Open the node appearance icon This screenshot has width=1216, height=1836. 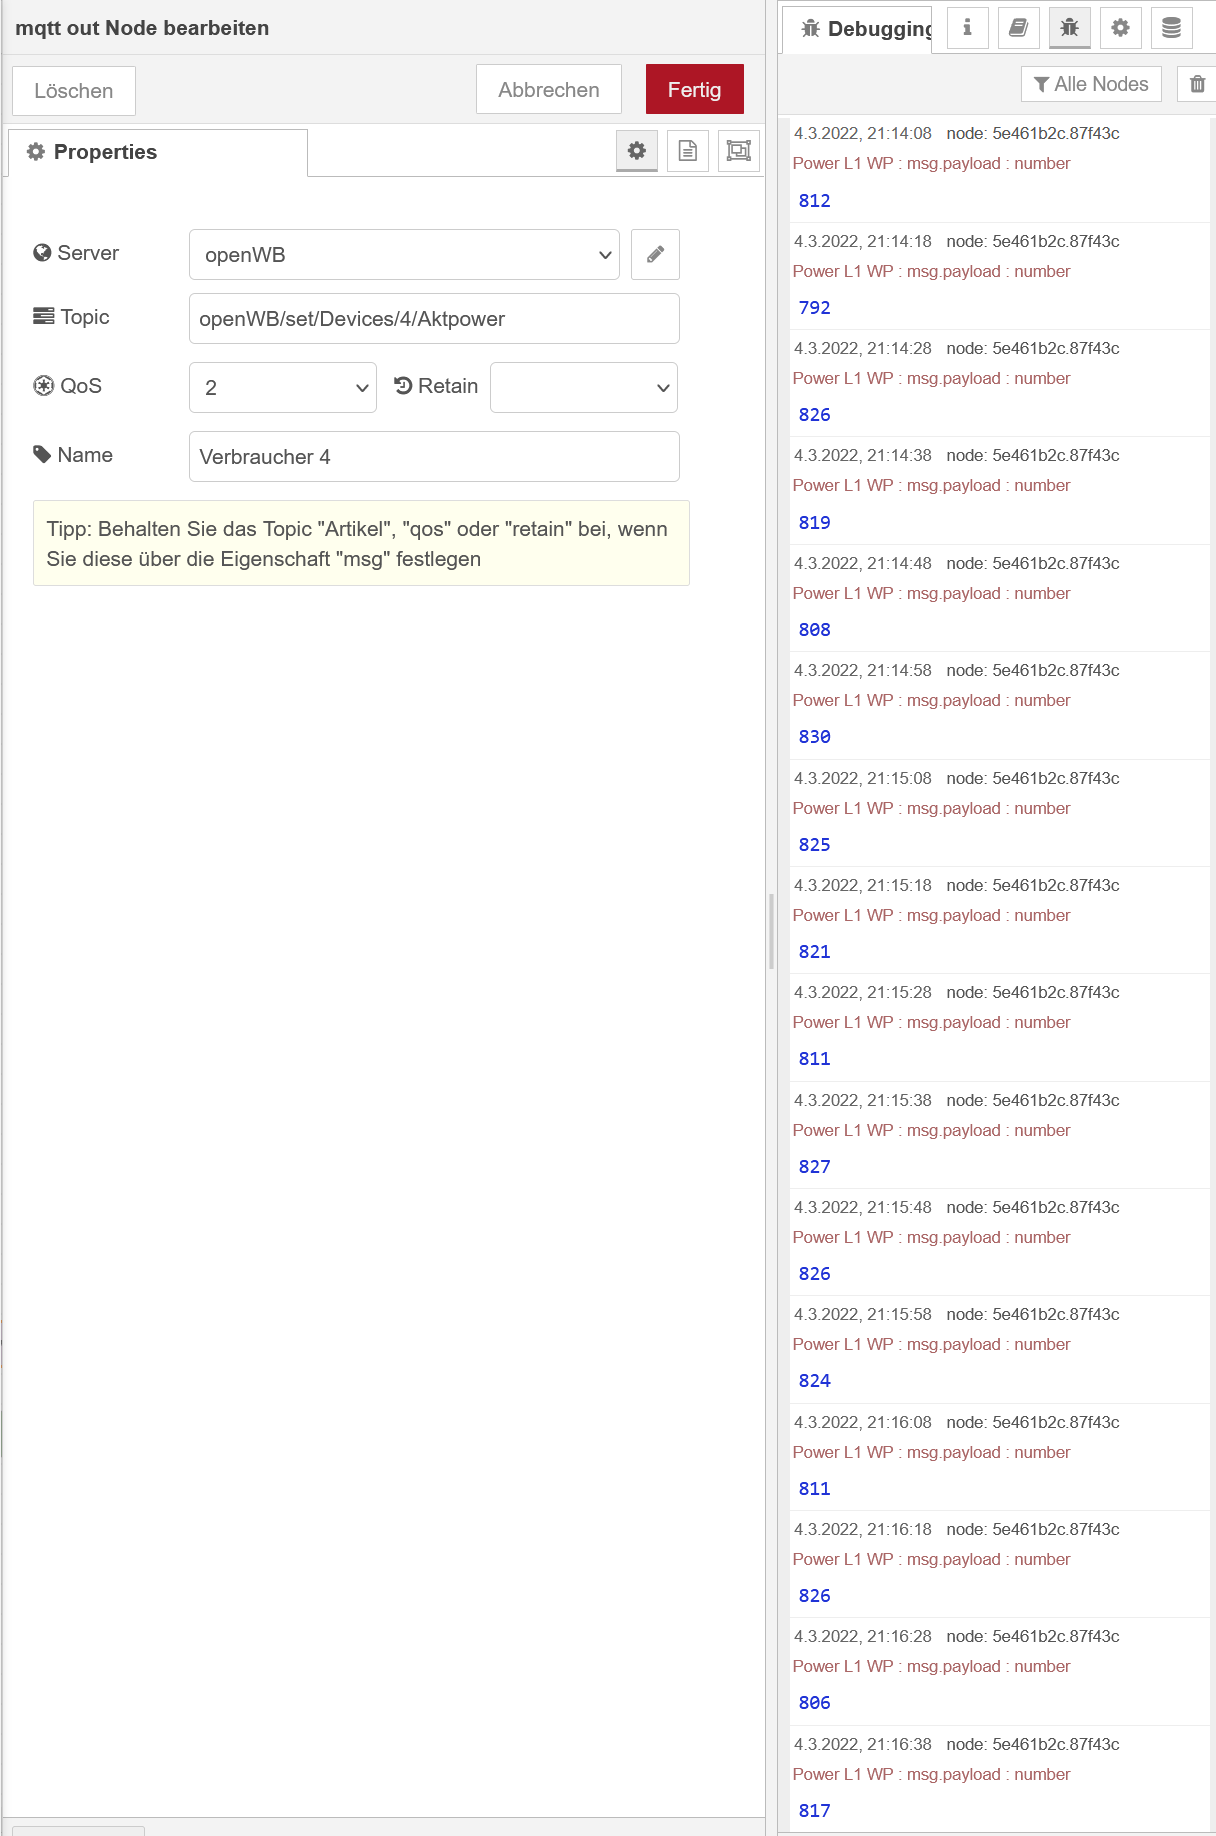coord(739,151)
